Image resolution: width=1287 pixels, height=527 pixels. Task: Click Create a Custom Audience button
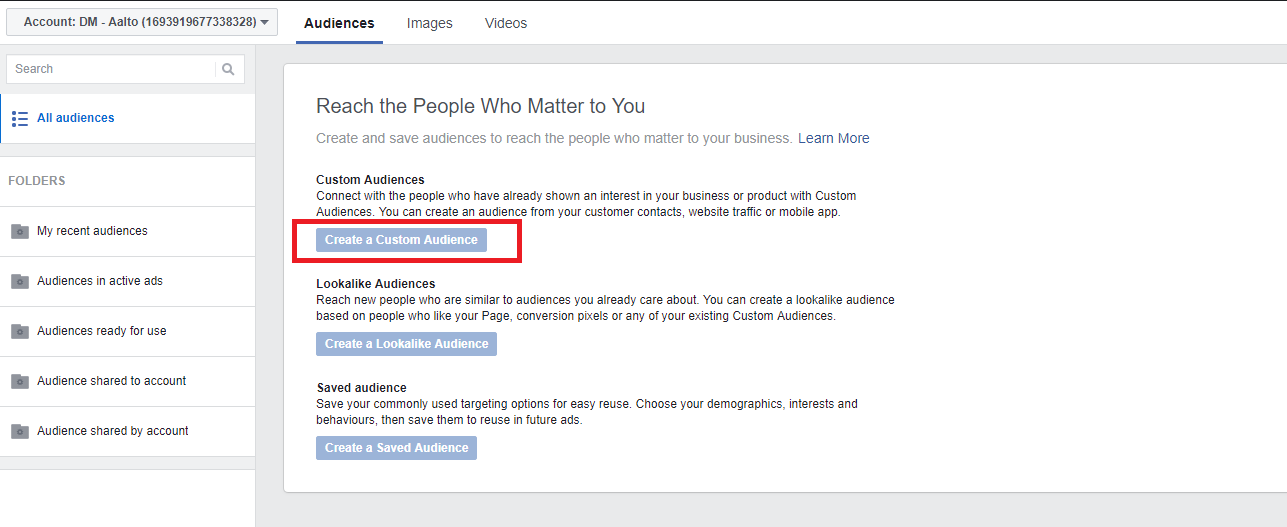click(401, 240)
